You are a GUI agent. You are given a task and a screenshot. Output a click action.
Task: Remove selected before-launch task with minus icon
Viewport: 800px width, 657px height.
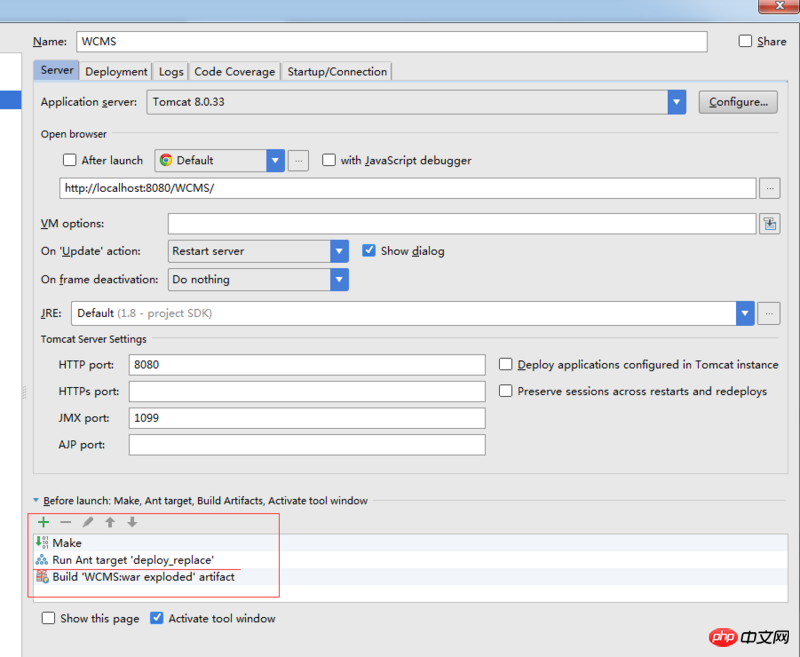tap(65, 522)
